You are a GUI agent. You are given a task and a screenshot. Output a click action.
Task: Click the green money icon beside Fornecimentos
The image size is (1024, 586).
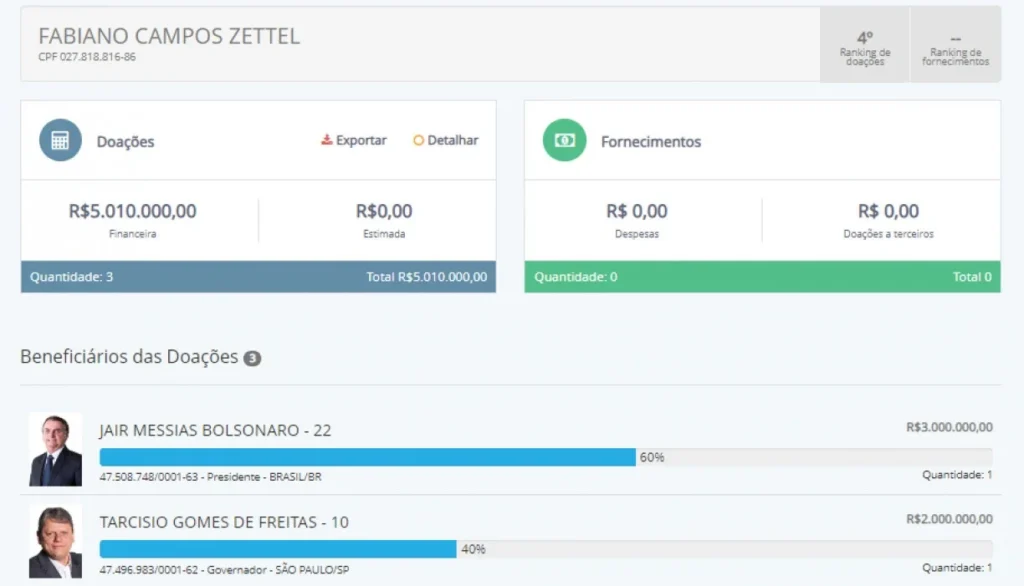tap(564, 141)
